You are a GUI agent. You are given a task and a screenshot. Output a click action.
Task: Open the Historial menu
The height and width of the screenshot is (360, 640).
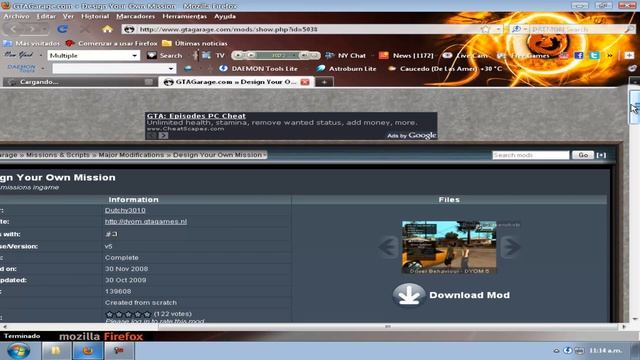(95, 16)
